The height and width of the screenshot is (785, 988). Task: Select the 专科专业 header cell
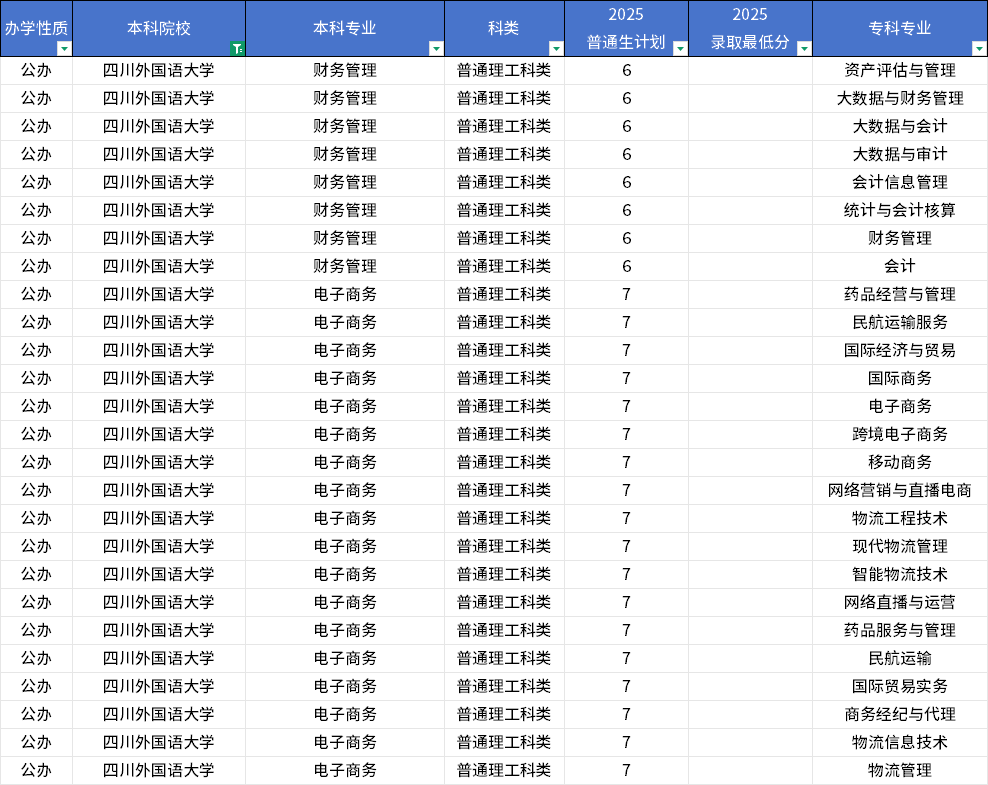point(900,28)
